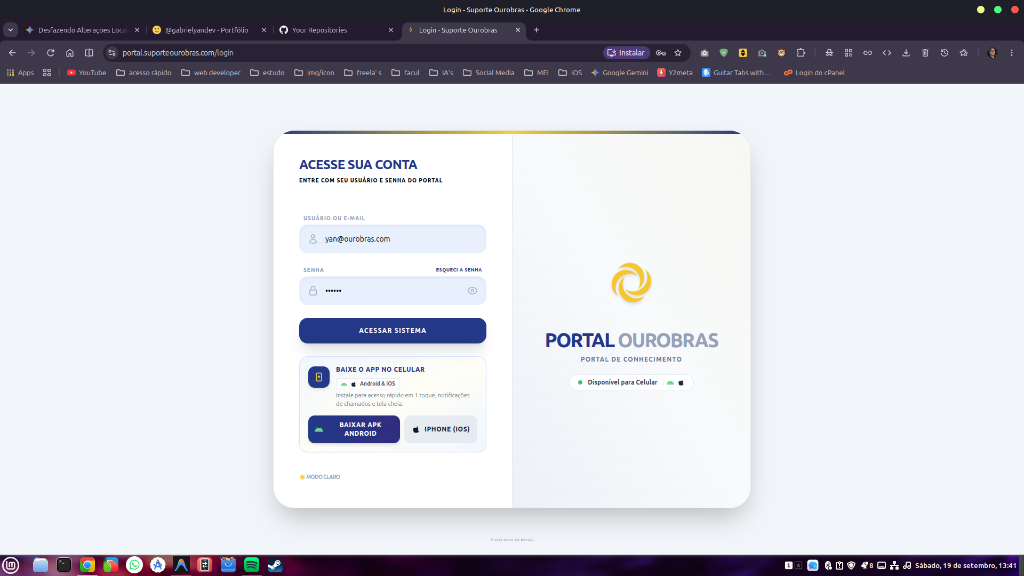Screen dimensions: 1024x576
Task: Open WhatsApp from the taskbar
Action: [x=134, y=566]
